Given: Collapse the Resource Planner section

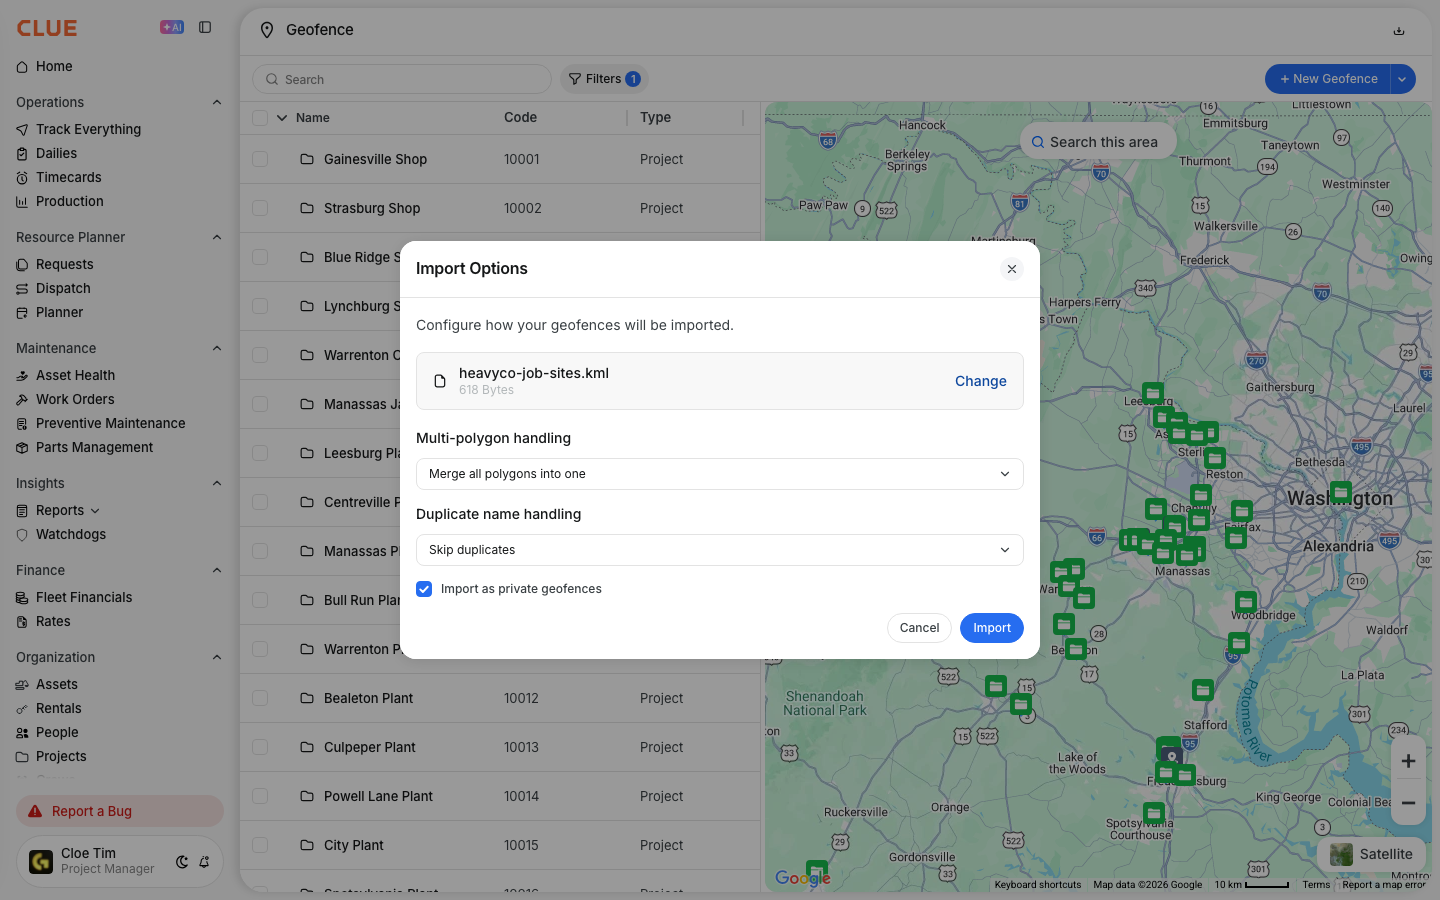Looking at the screenshot, I should [x=217, y=237].
